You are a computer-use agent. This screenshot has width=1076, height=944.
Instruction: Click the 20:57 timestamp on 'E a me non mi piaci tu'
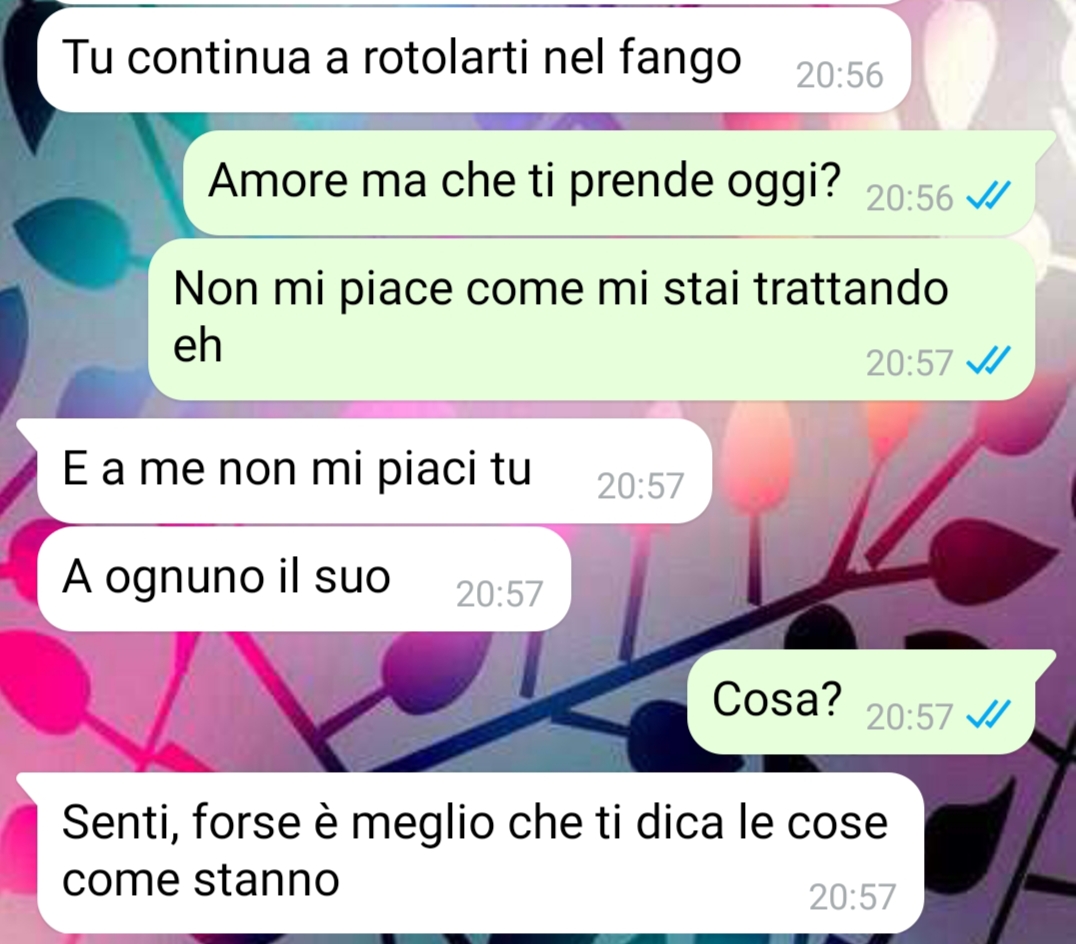[640, 486]
